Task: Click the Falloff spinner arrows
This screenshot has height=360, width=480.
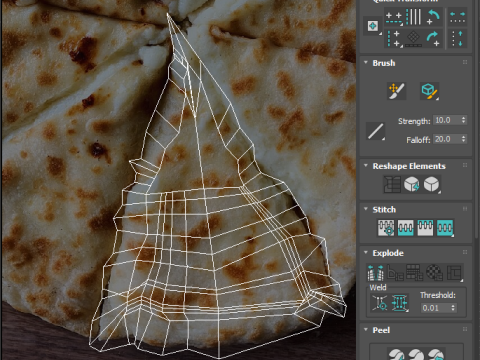Action: (x=464, y=139)
